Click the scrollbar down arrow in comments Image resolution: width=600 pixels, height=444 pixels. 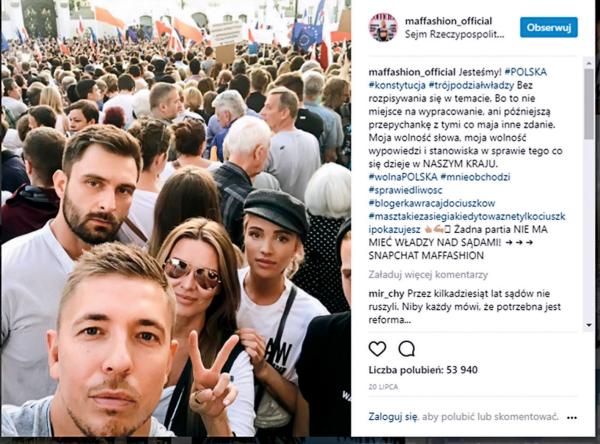pos(589,325)
